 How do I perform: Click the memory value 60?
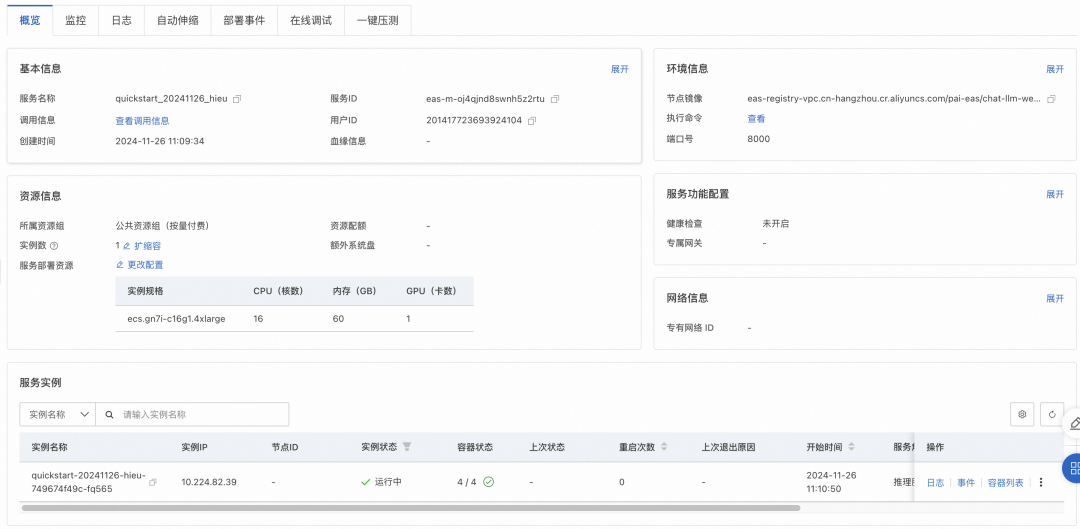[338, 319]
